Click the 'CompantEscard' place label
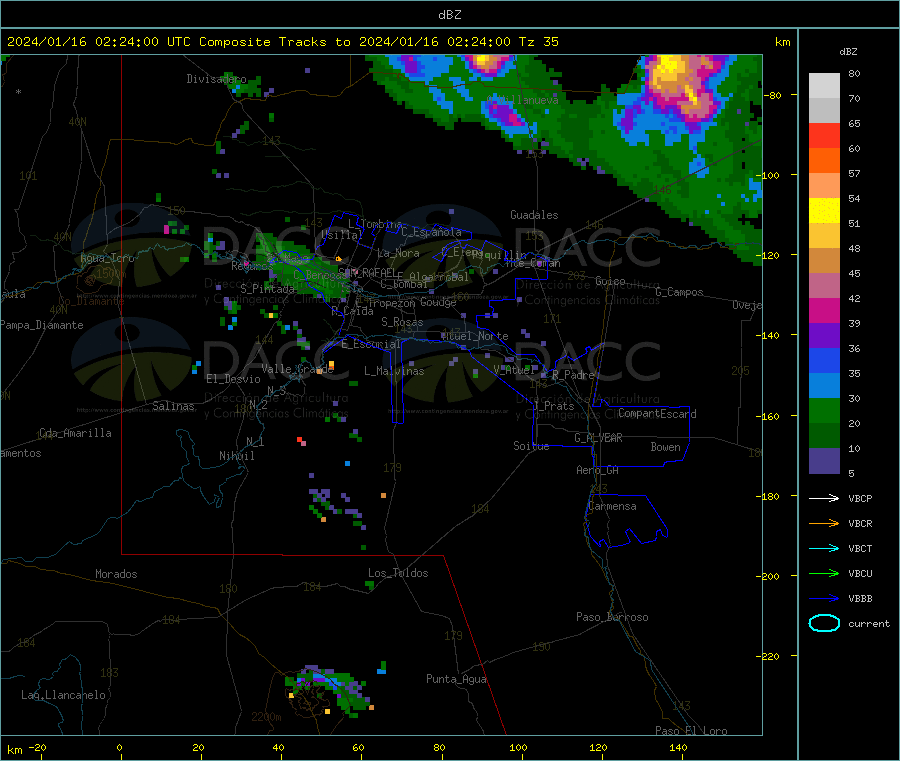The width and height of the screenshot is (900, 761). 657,414
